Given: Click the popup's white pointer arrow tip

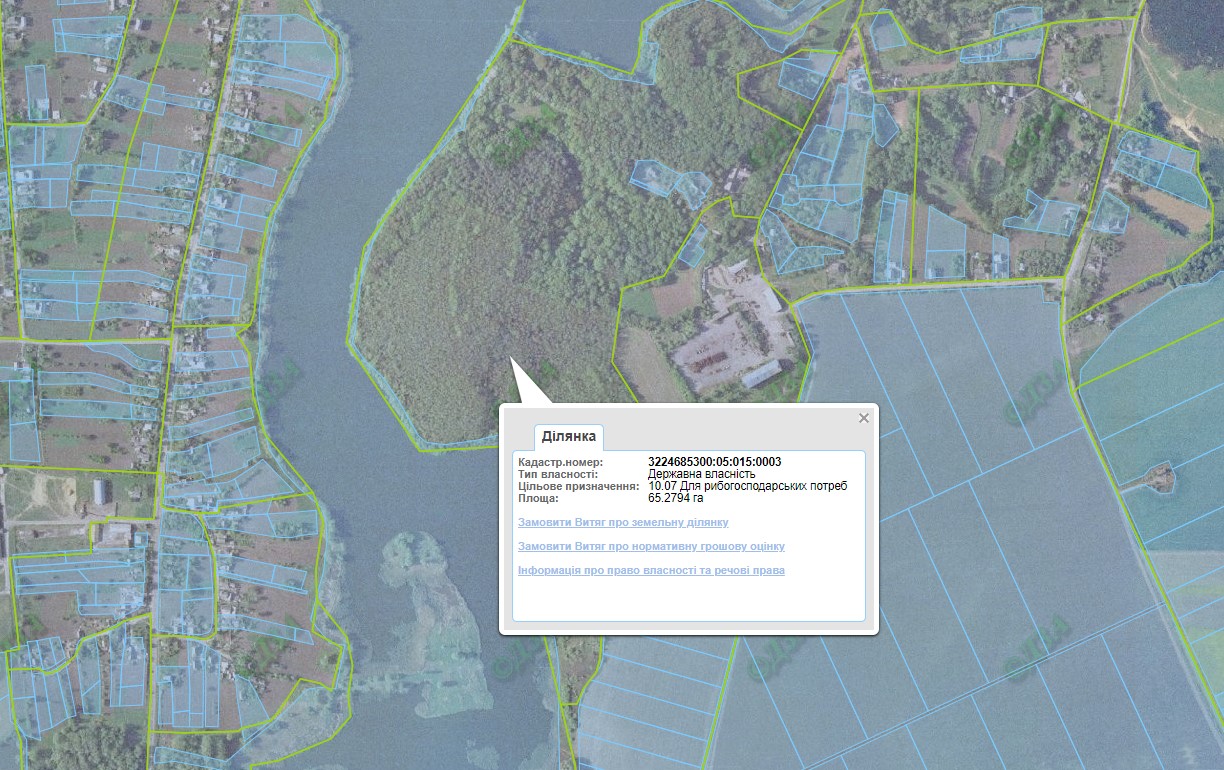Looking at the screenshot, I should pos(511,359).
